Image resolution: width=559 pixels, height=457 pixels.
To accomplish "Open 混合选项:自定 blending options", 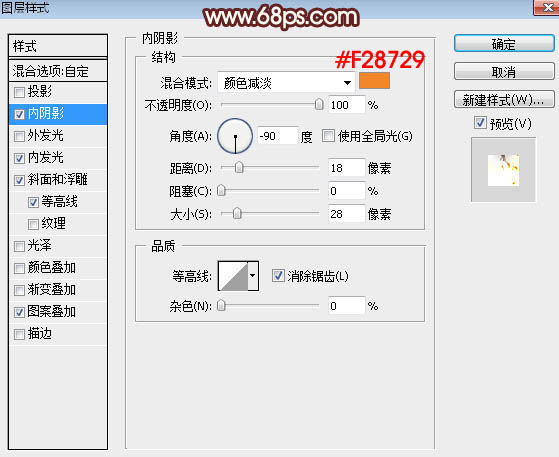I will (x=58, y=71).
